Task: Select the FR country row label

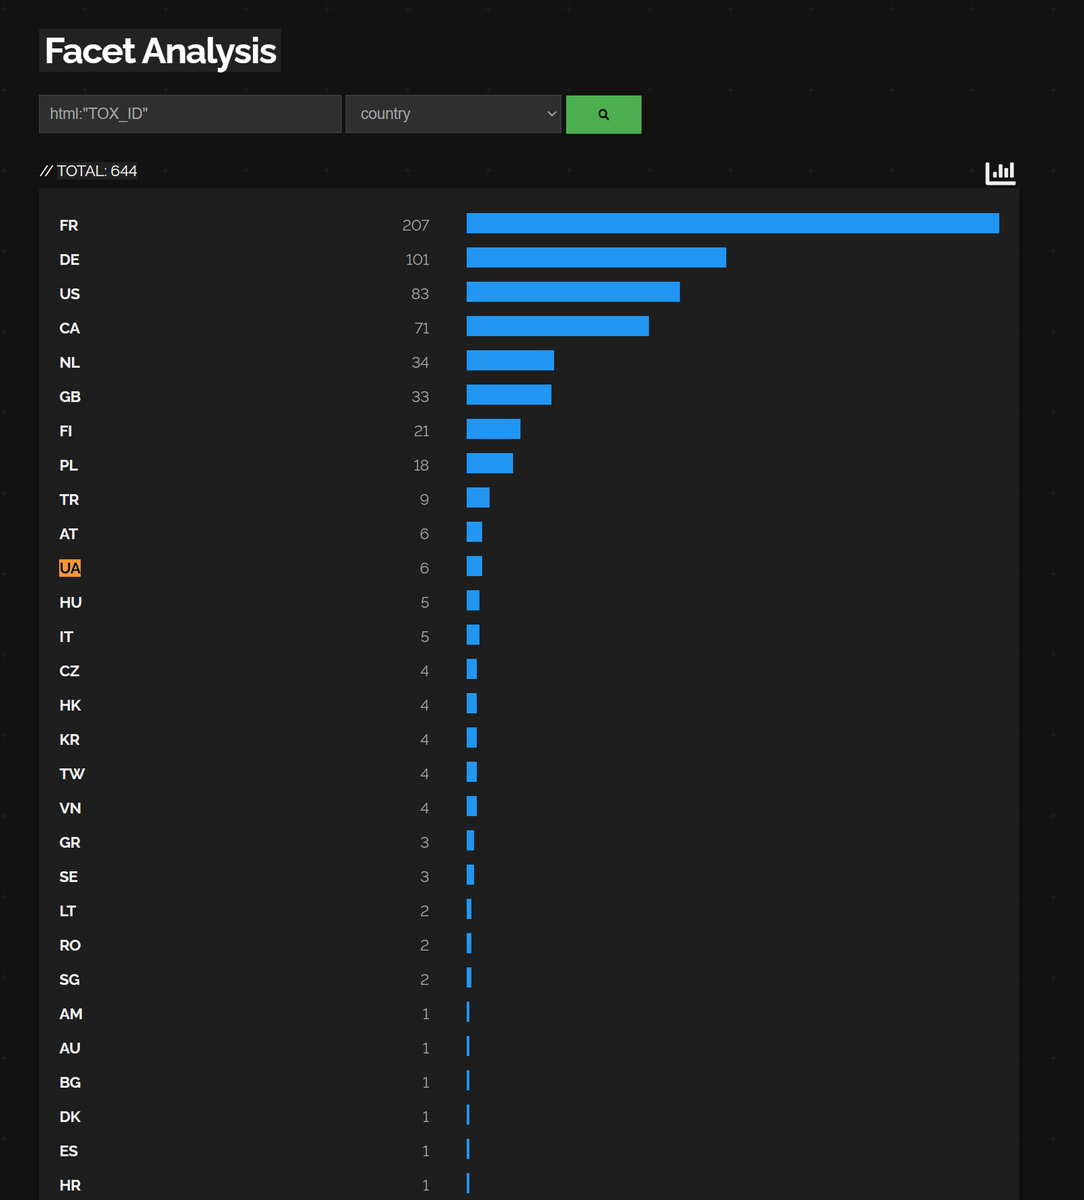Action: coord(69,225)
